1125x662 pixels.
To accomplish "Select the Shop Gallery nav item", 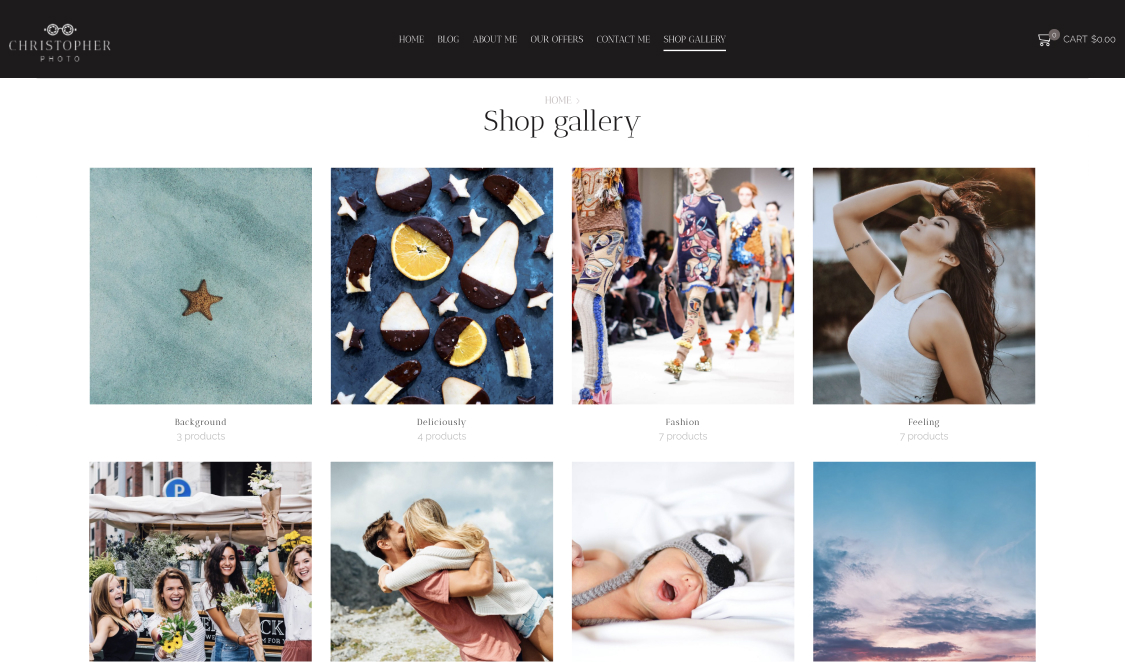I will tap(695, 39).
